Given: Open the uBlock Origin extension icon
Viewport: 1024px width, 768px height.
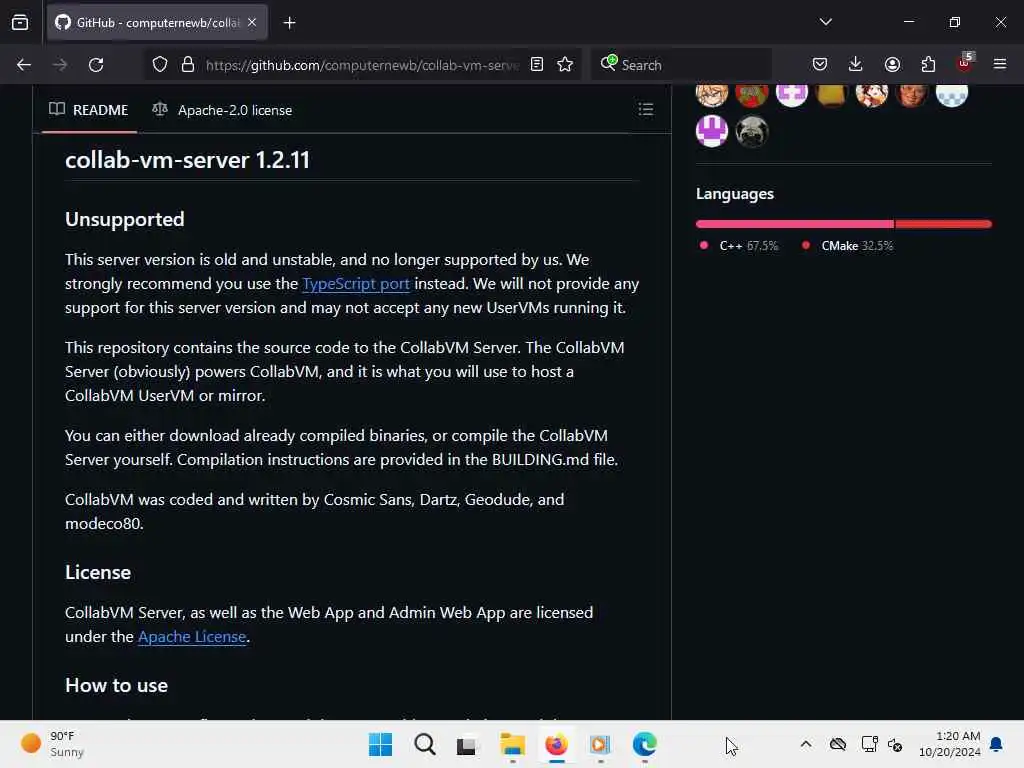Looking at the screenshot, I should (x=965, y=63).
